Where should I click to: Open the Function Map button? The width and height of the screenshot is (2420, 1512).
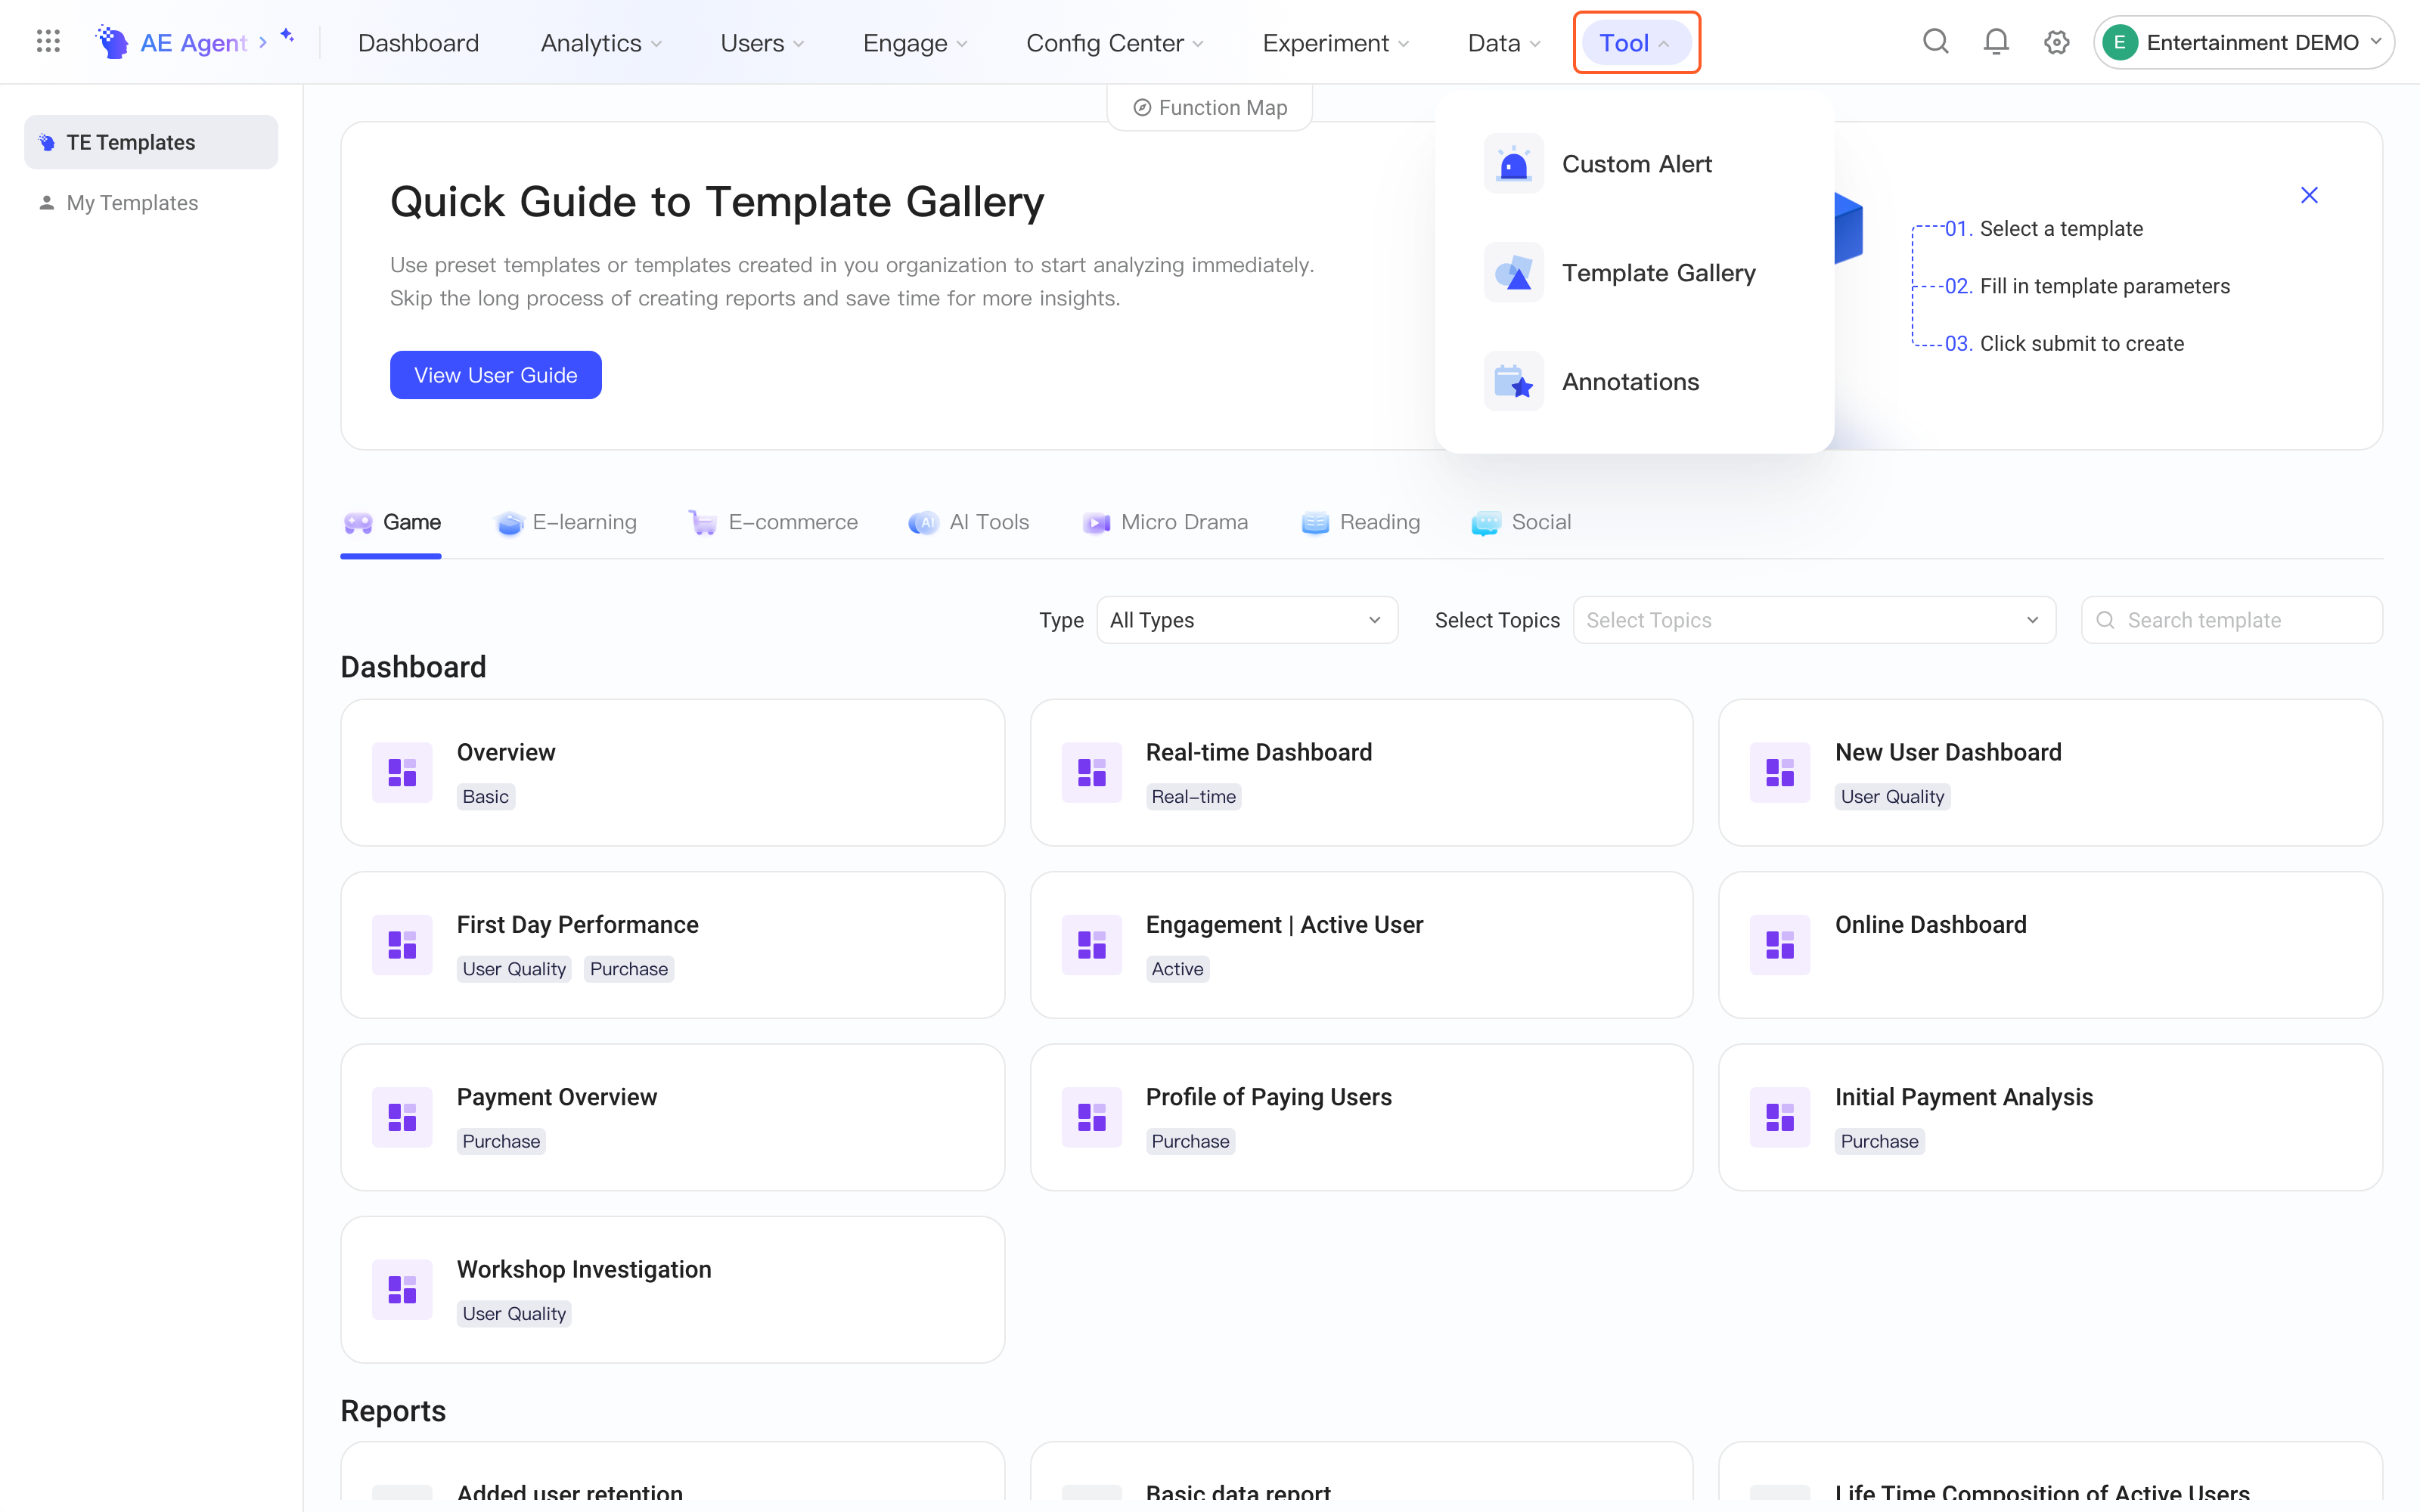pyautogui.click(x=1210, y=107)
